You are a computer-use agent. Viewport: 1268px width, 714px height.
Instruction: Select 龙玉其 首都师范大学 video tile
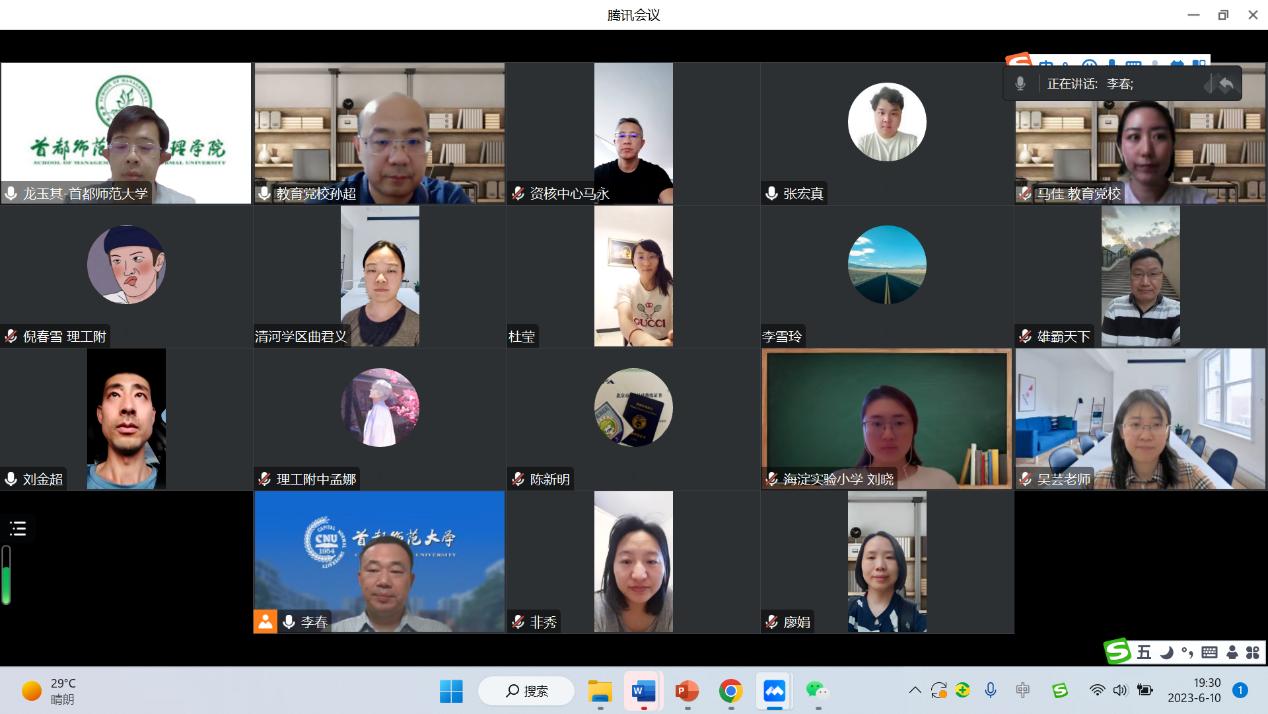[126, 133]
